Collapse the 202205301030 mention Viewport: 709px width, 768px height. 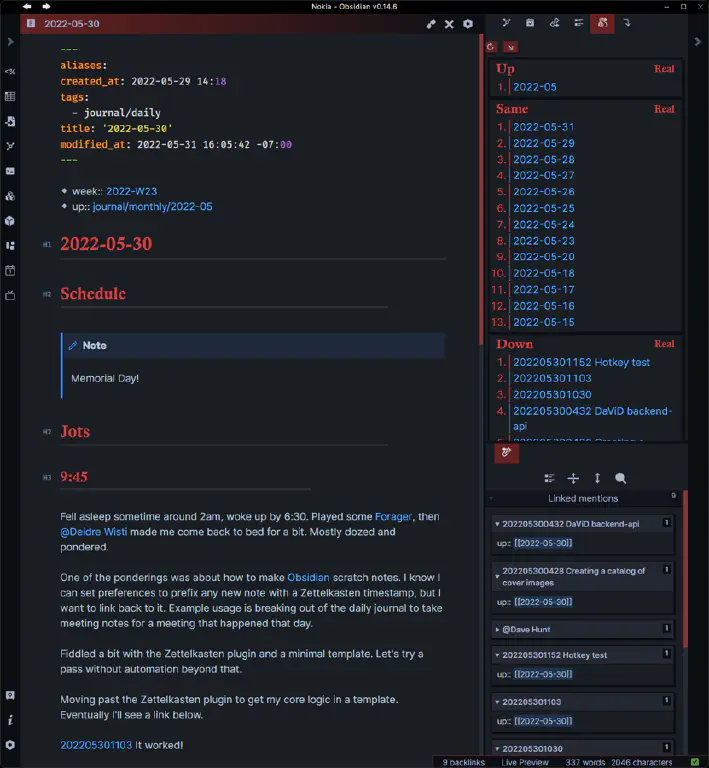(497, 749)
